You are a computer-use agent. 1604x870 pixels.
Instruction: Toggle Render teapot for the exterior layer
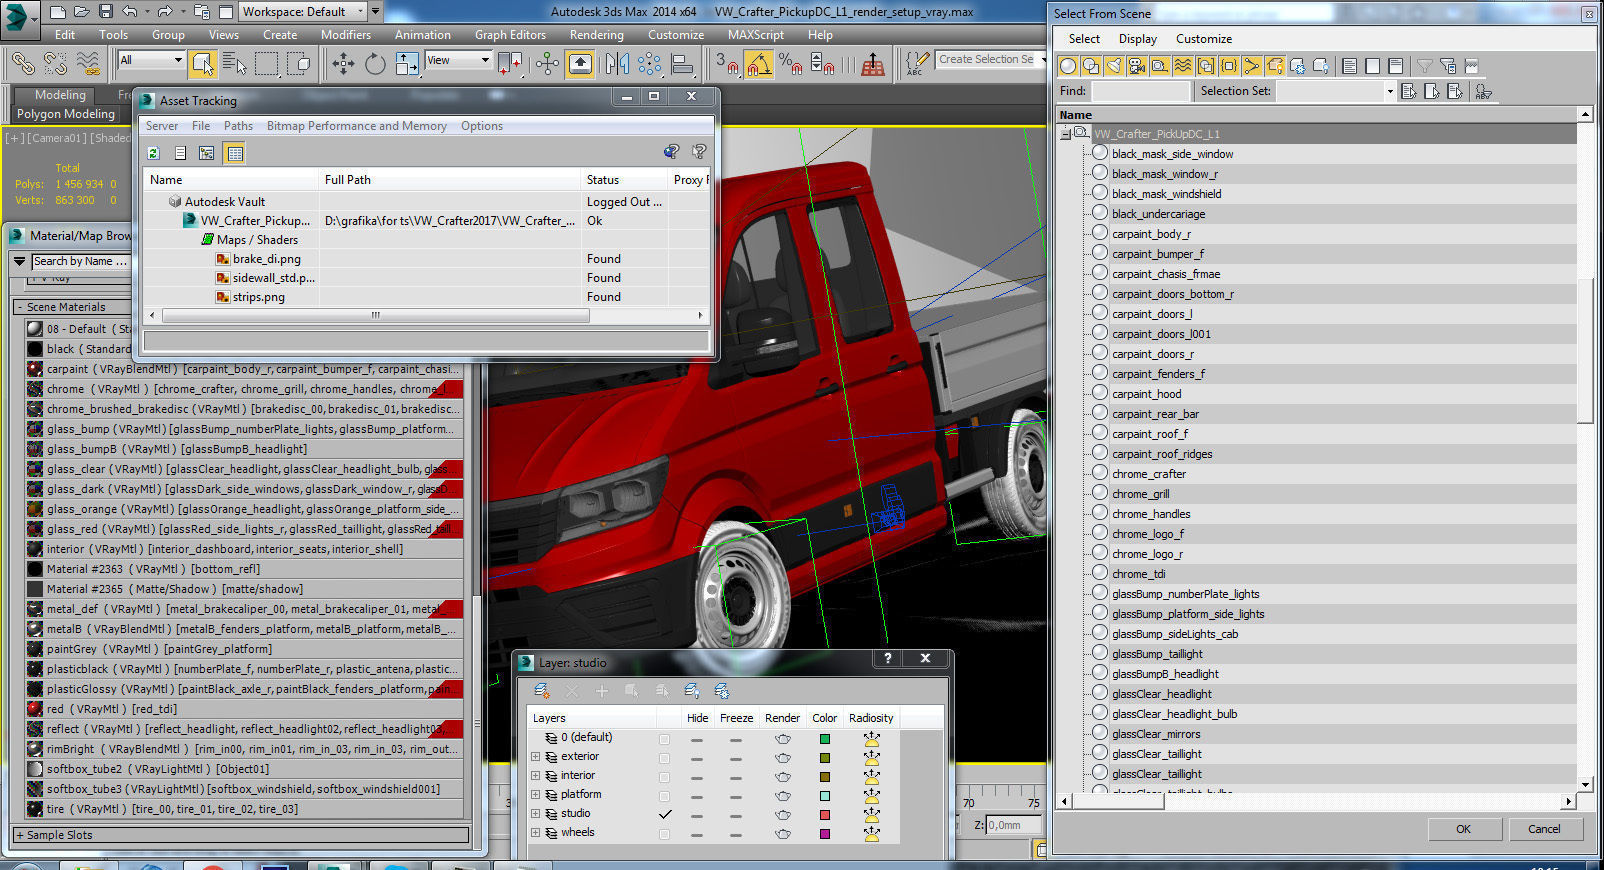(782, 759)
